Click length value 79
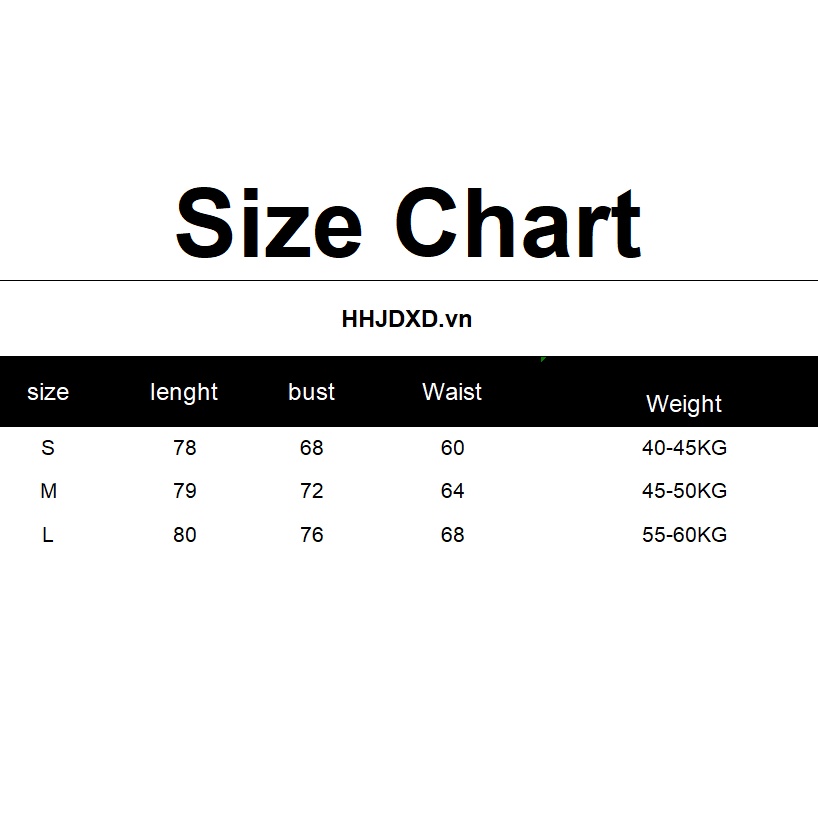This screenshot has height=818, width=818. pyautogui.click(x=185, y=491)
